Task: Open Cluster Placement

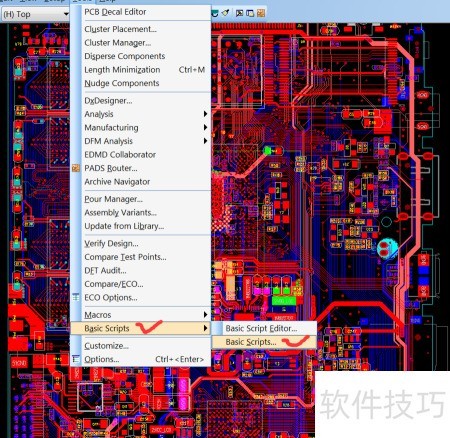Action: [120, 29]
